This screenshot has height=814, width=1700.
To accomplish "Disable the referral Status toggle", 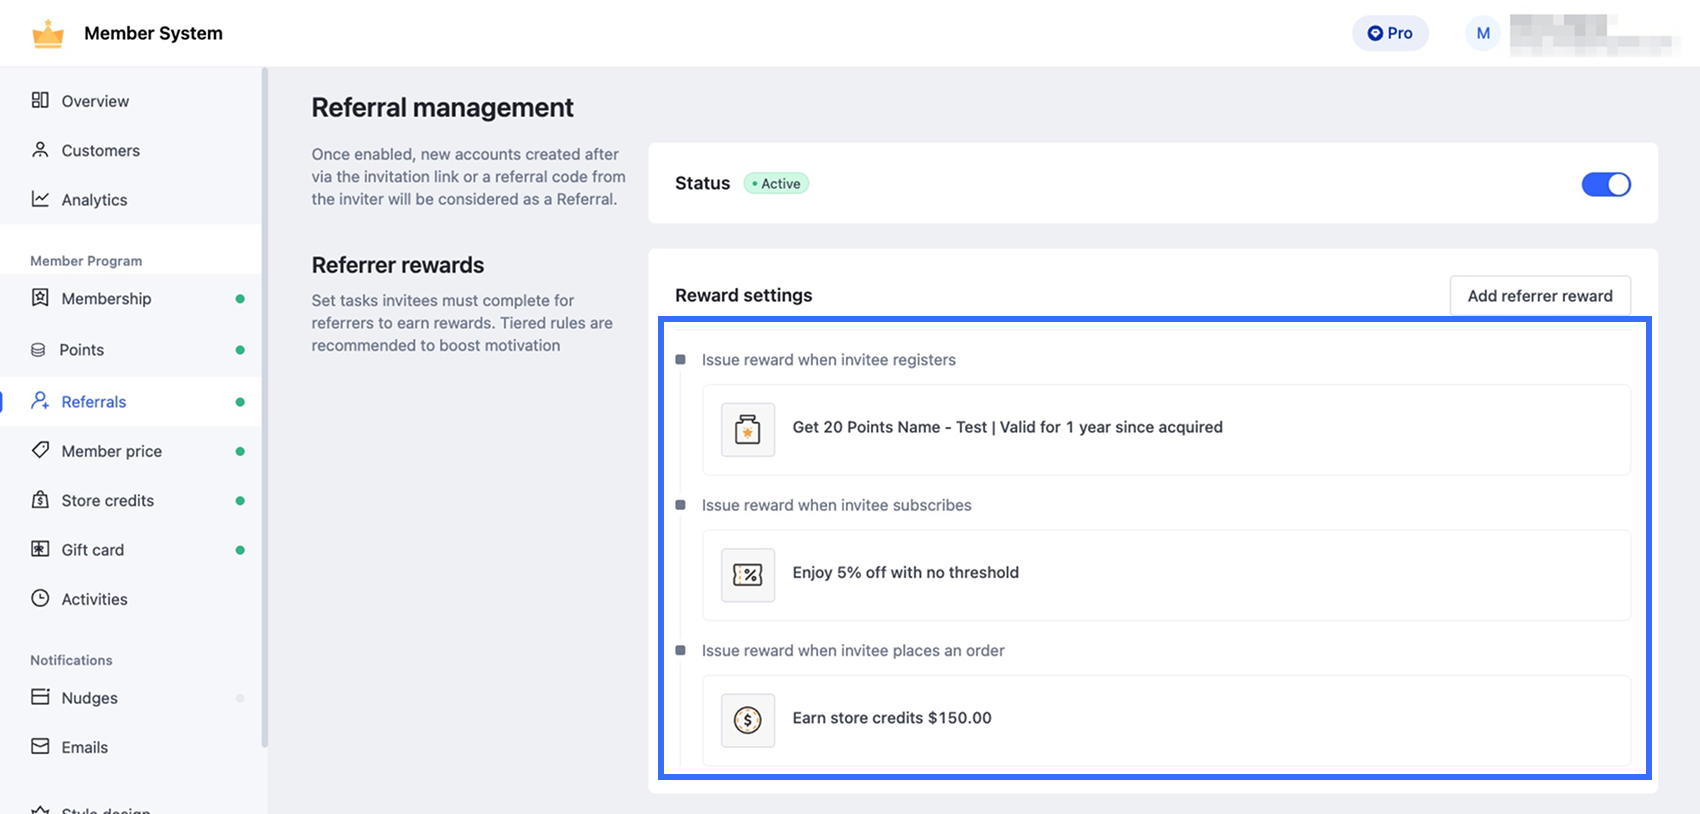I will pos(1605,184).
